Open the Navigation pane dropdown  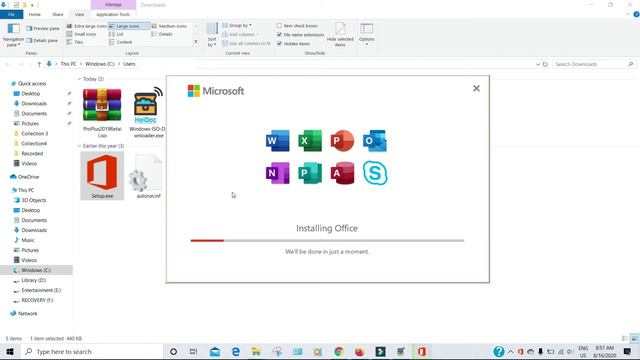pos(13,36)
